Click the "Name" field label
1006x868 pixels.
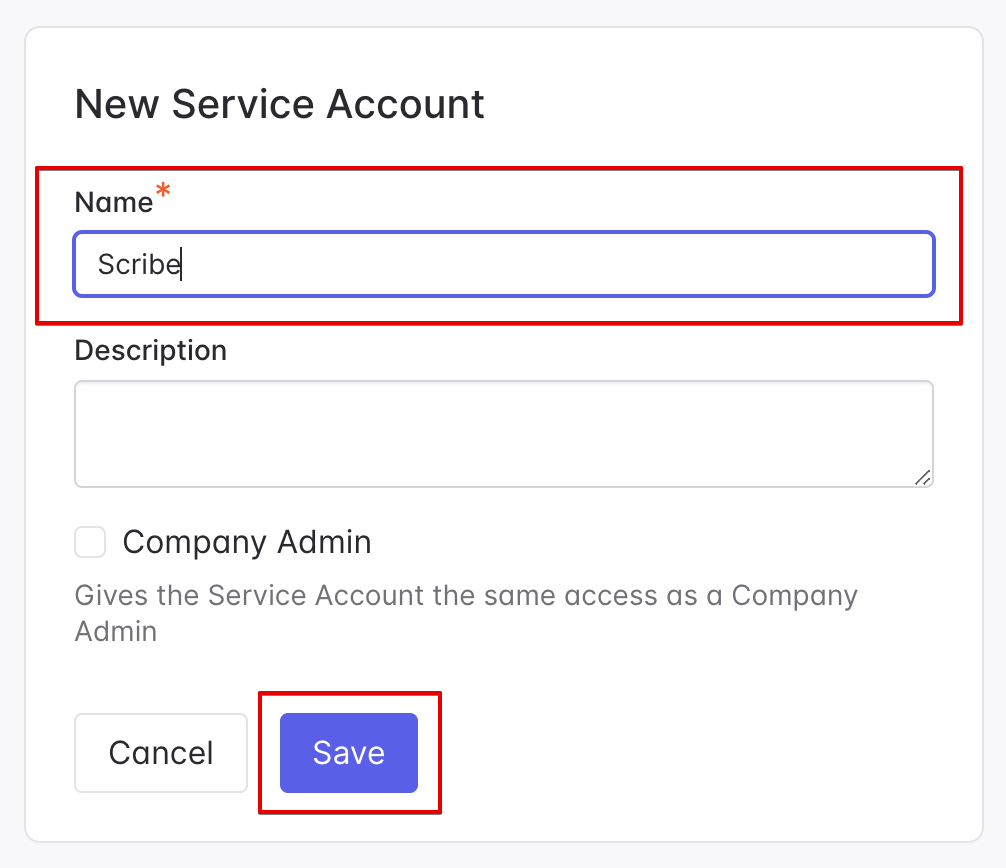(113, 202)
